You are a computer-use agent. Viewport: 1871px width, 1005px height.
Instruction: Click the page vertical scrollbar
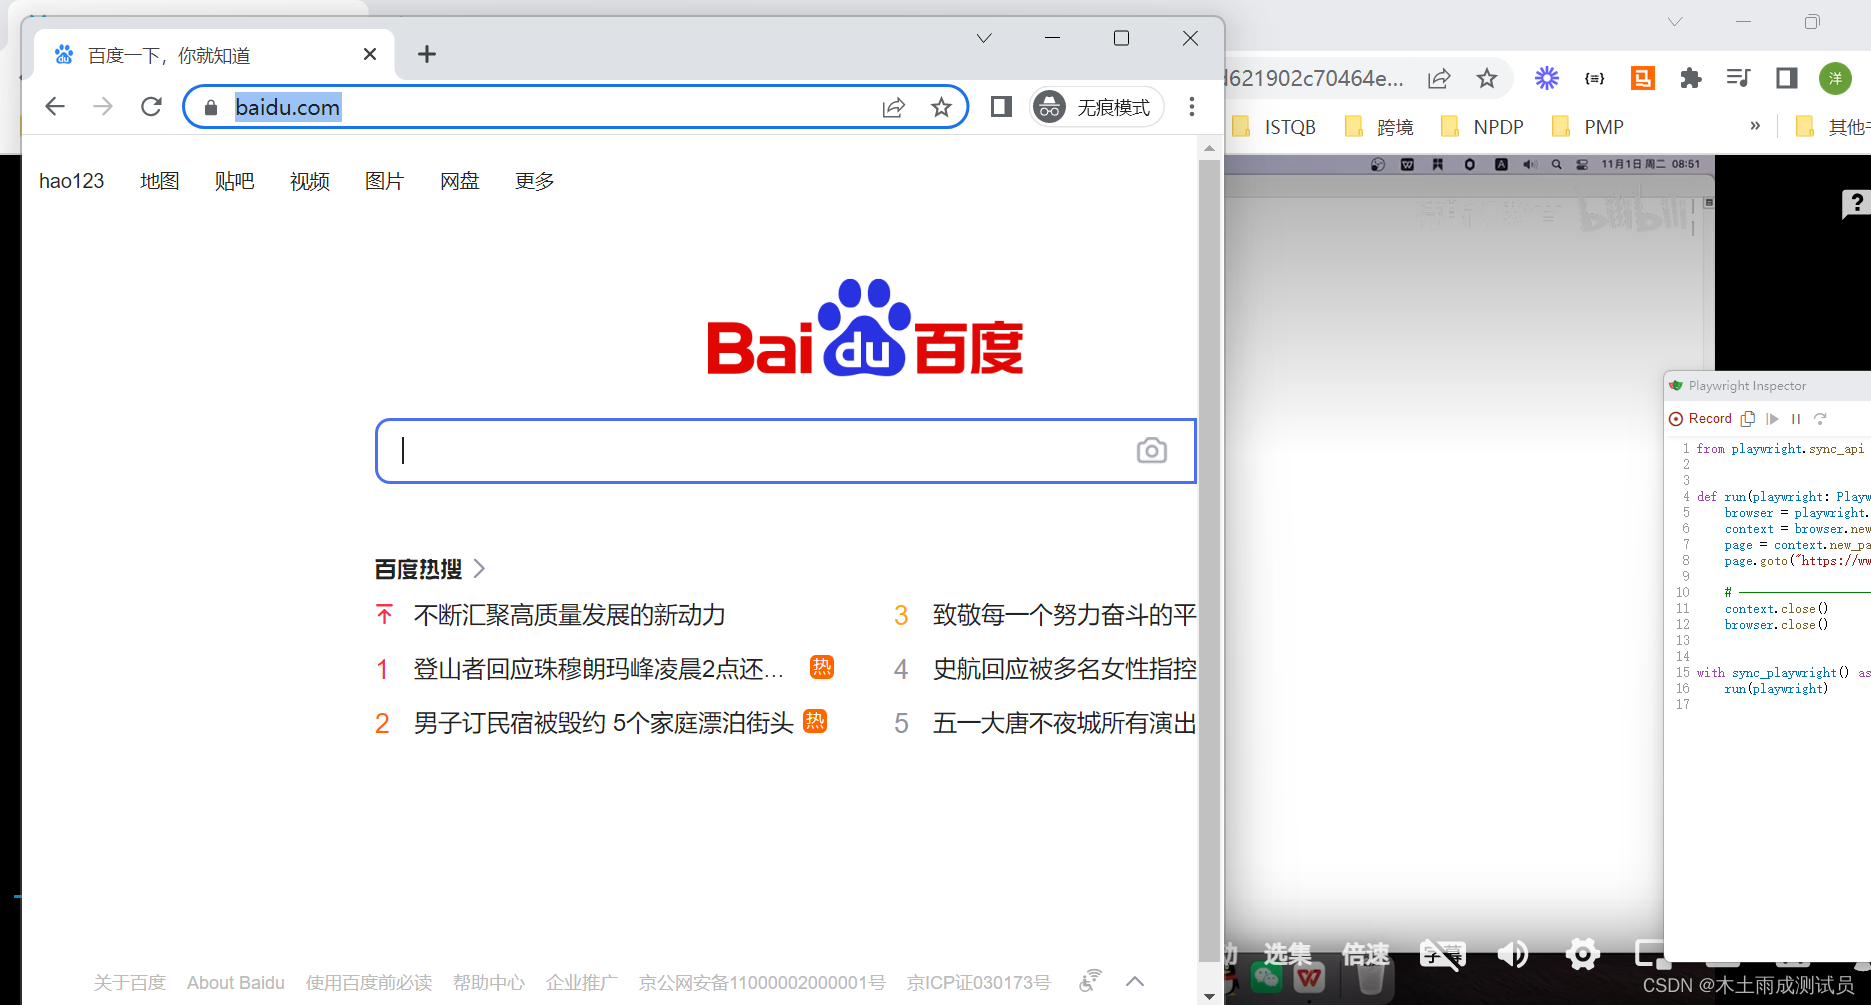point(1209,560)
